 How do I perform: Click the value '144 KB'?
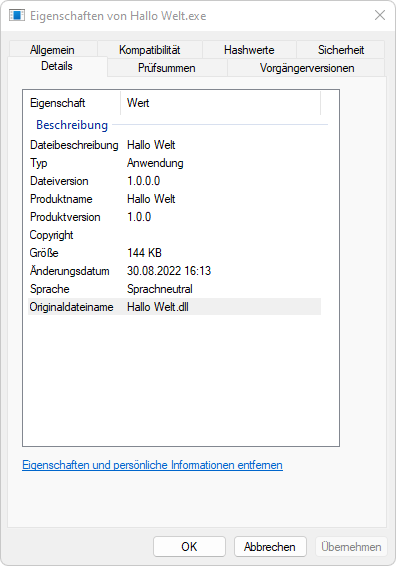point(144,253)
